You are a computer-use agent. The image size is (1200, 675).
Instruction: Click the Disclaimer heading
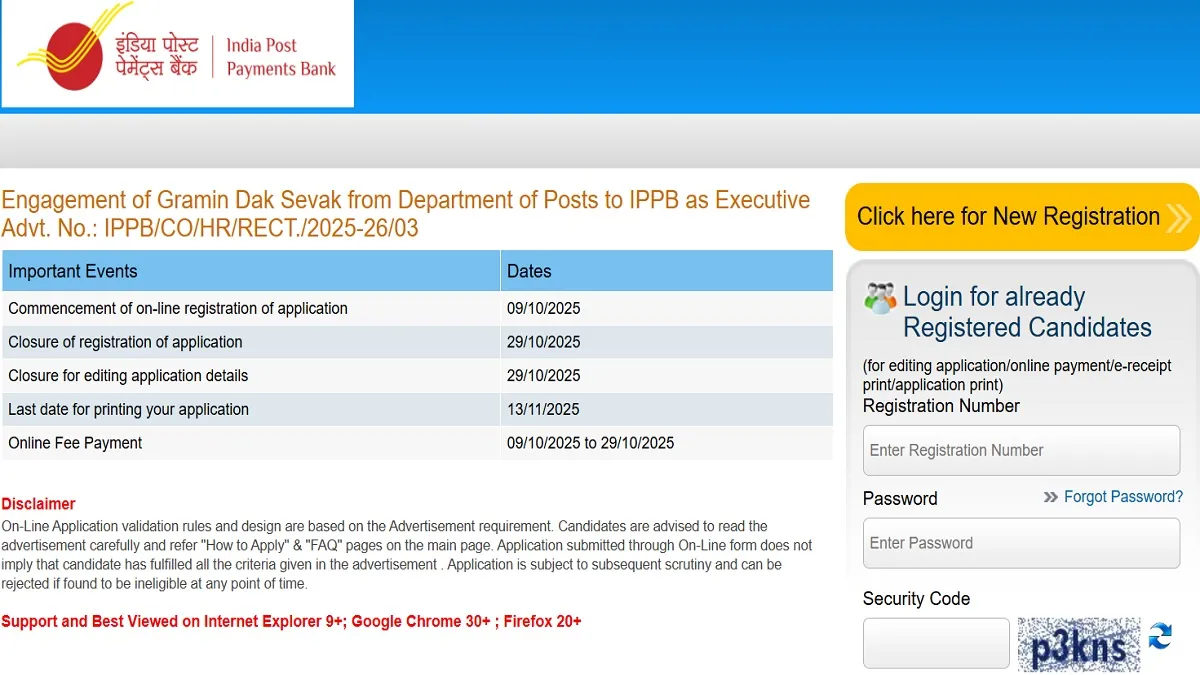click(x=38, y=504)
